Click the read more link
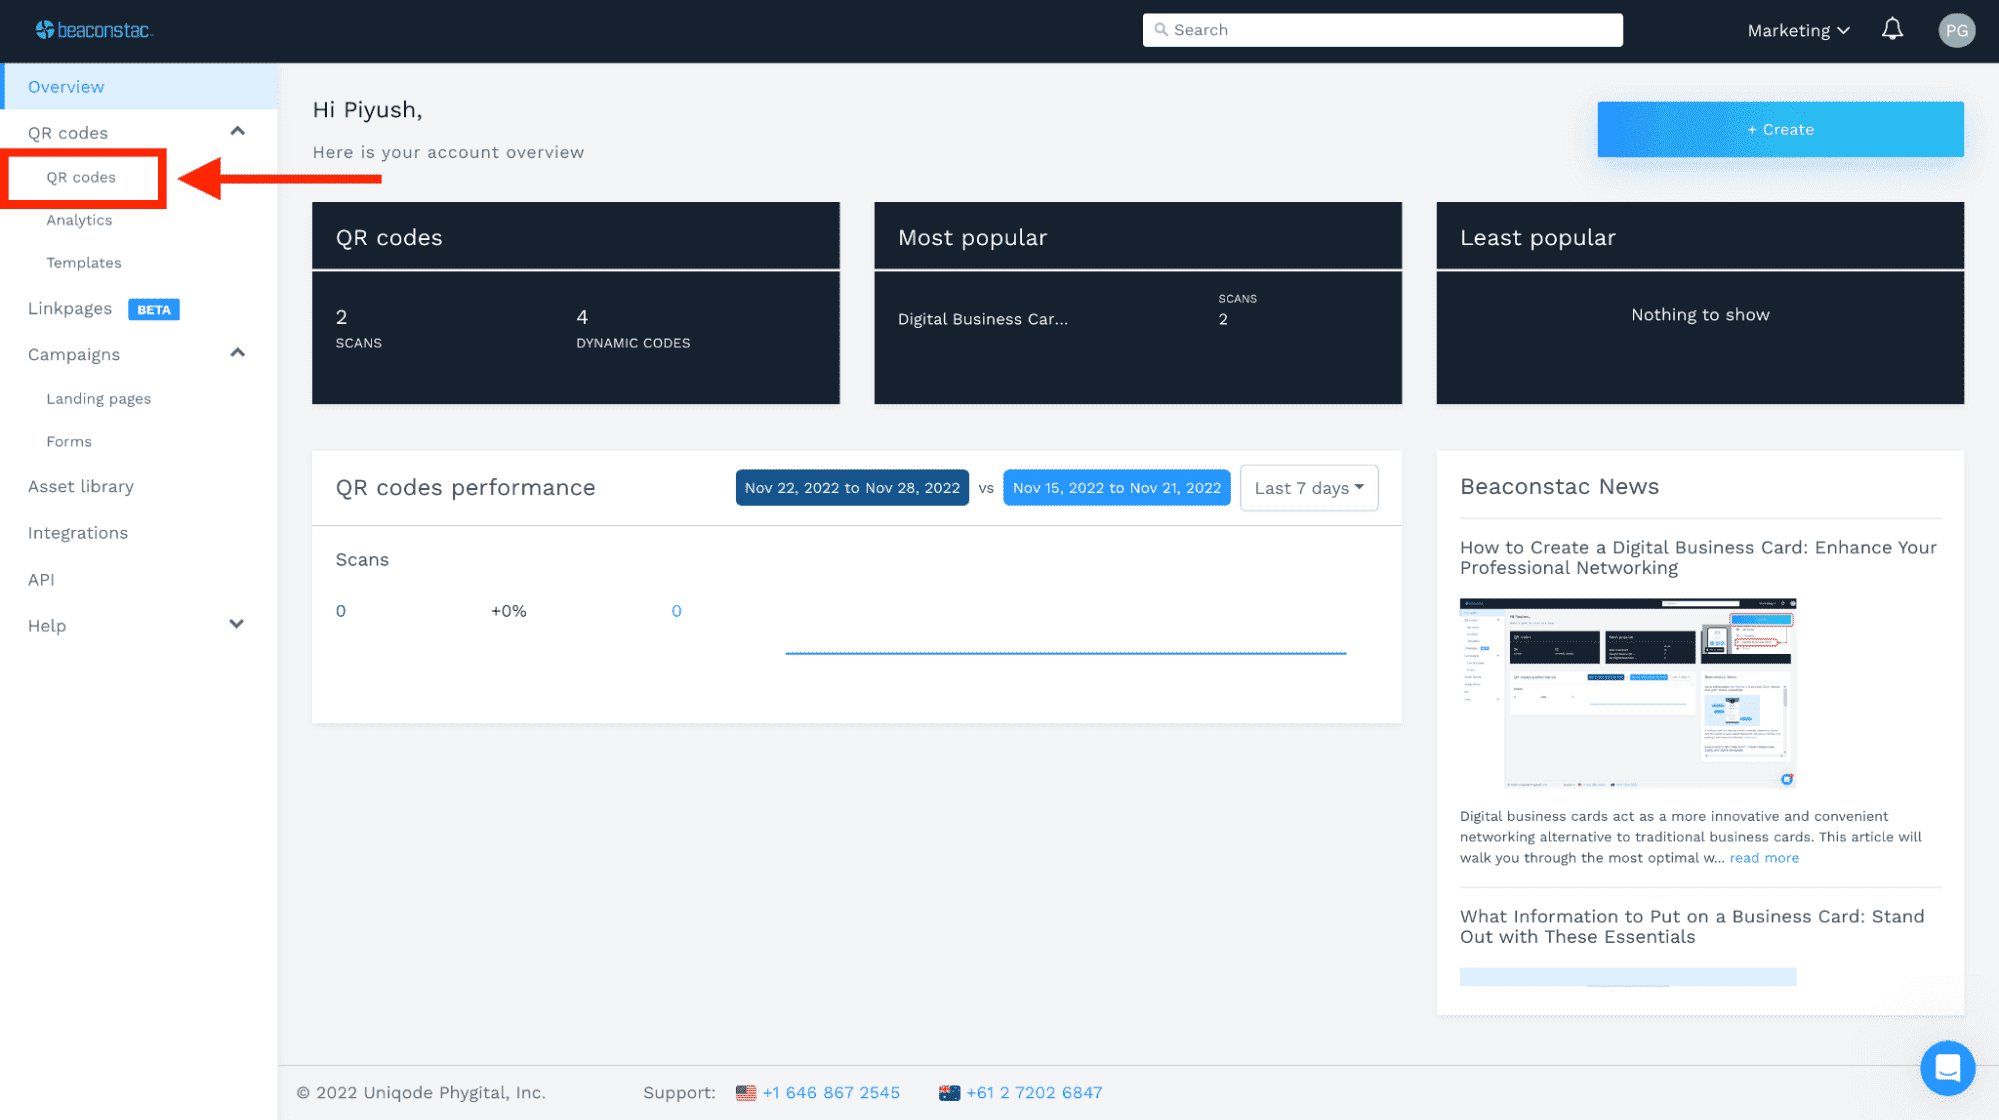This screenshot has height=1120, width=1999. click(x=1764, y=858)
